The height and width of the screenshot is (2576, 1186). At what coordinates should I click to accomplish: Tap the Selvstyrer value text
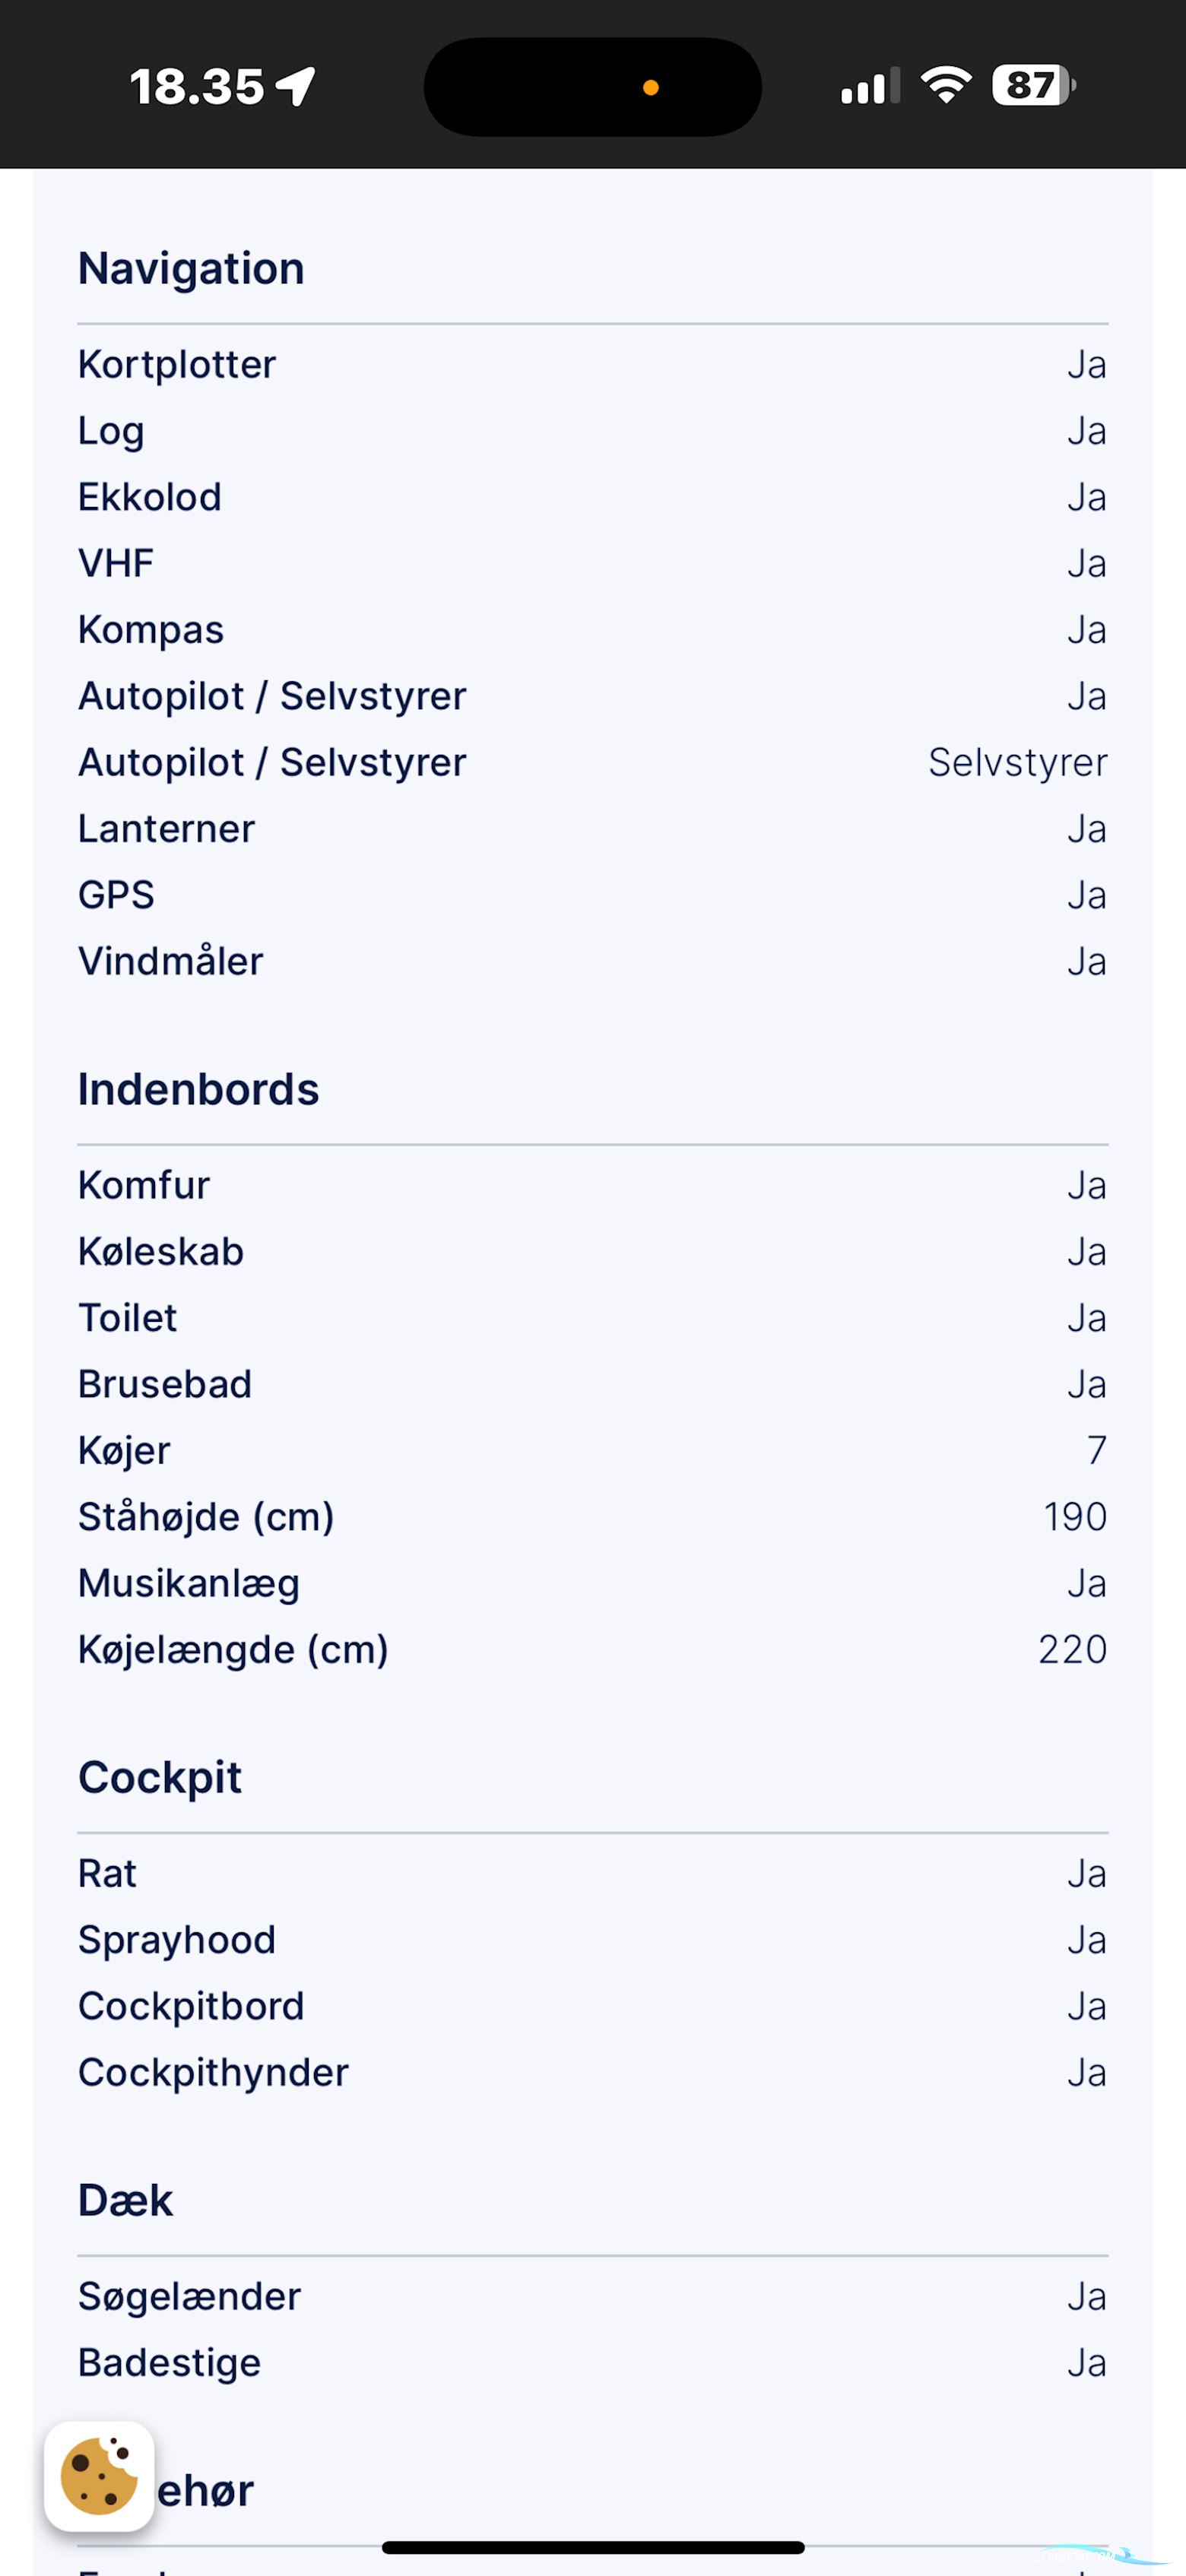[1017, 762]
